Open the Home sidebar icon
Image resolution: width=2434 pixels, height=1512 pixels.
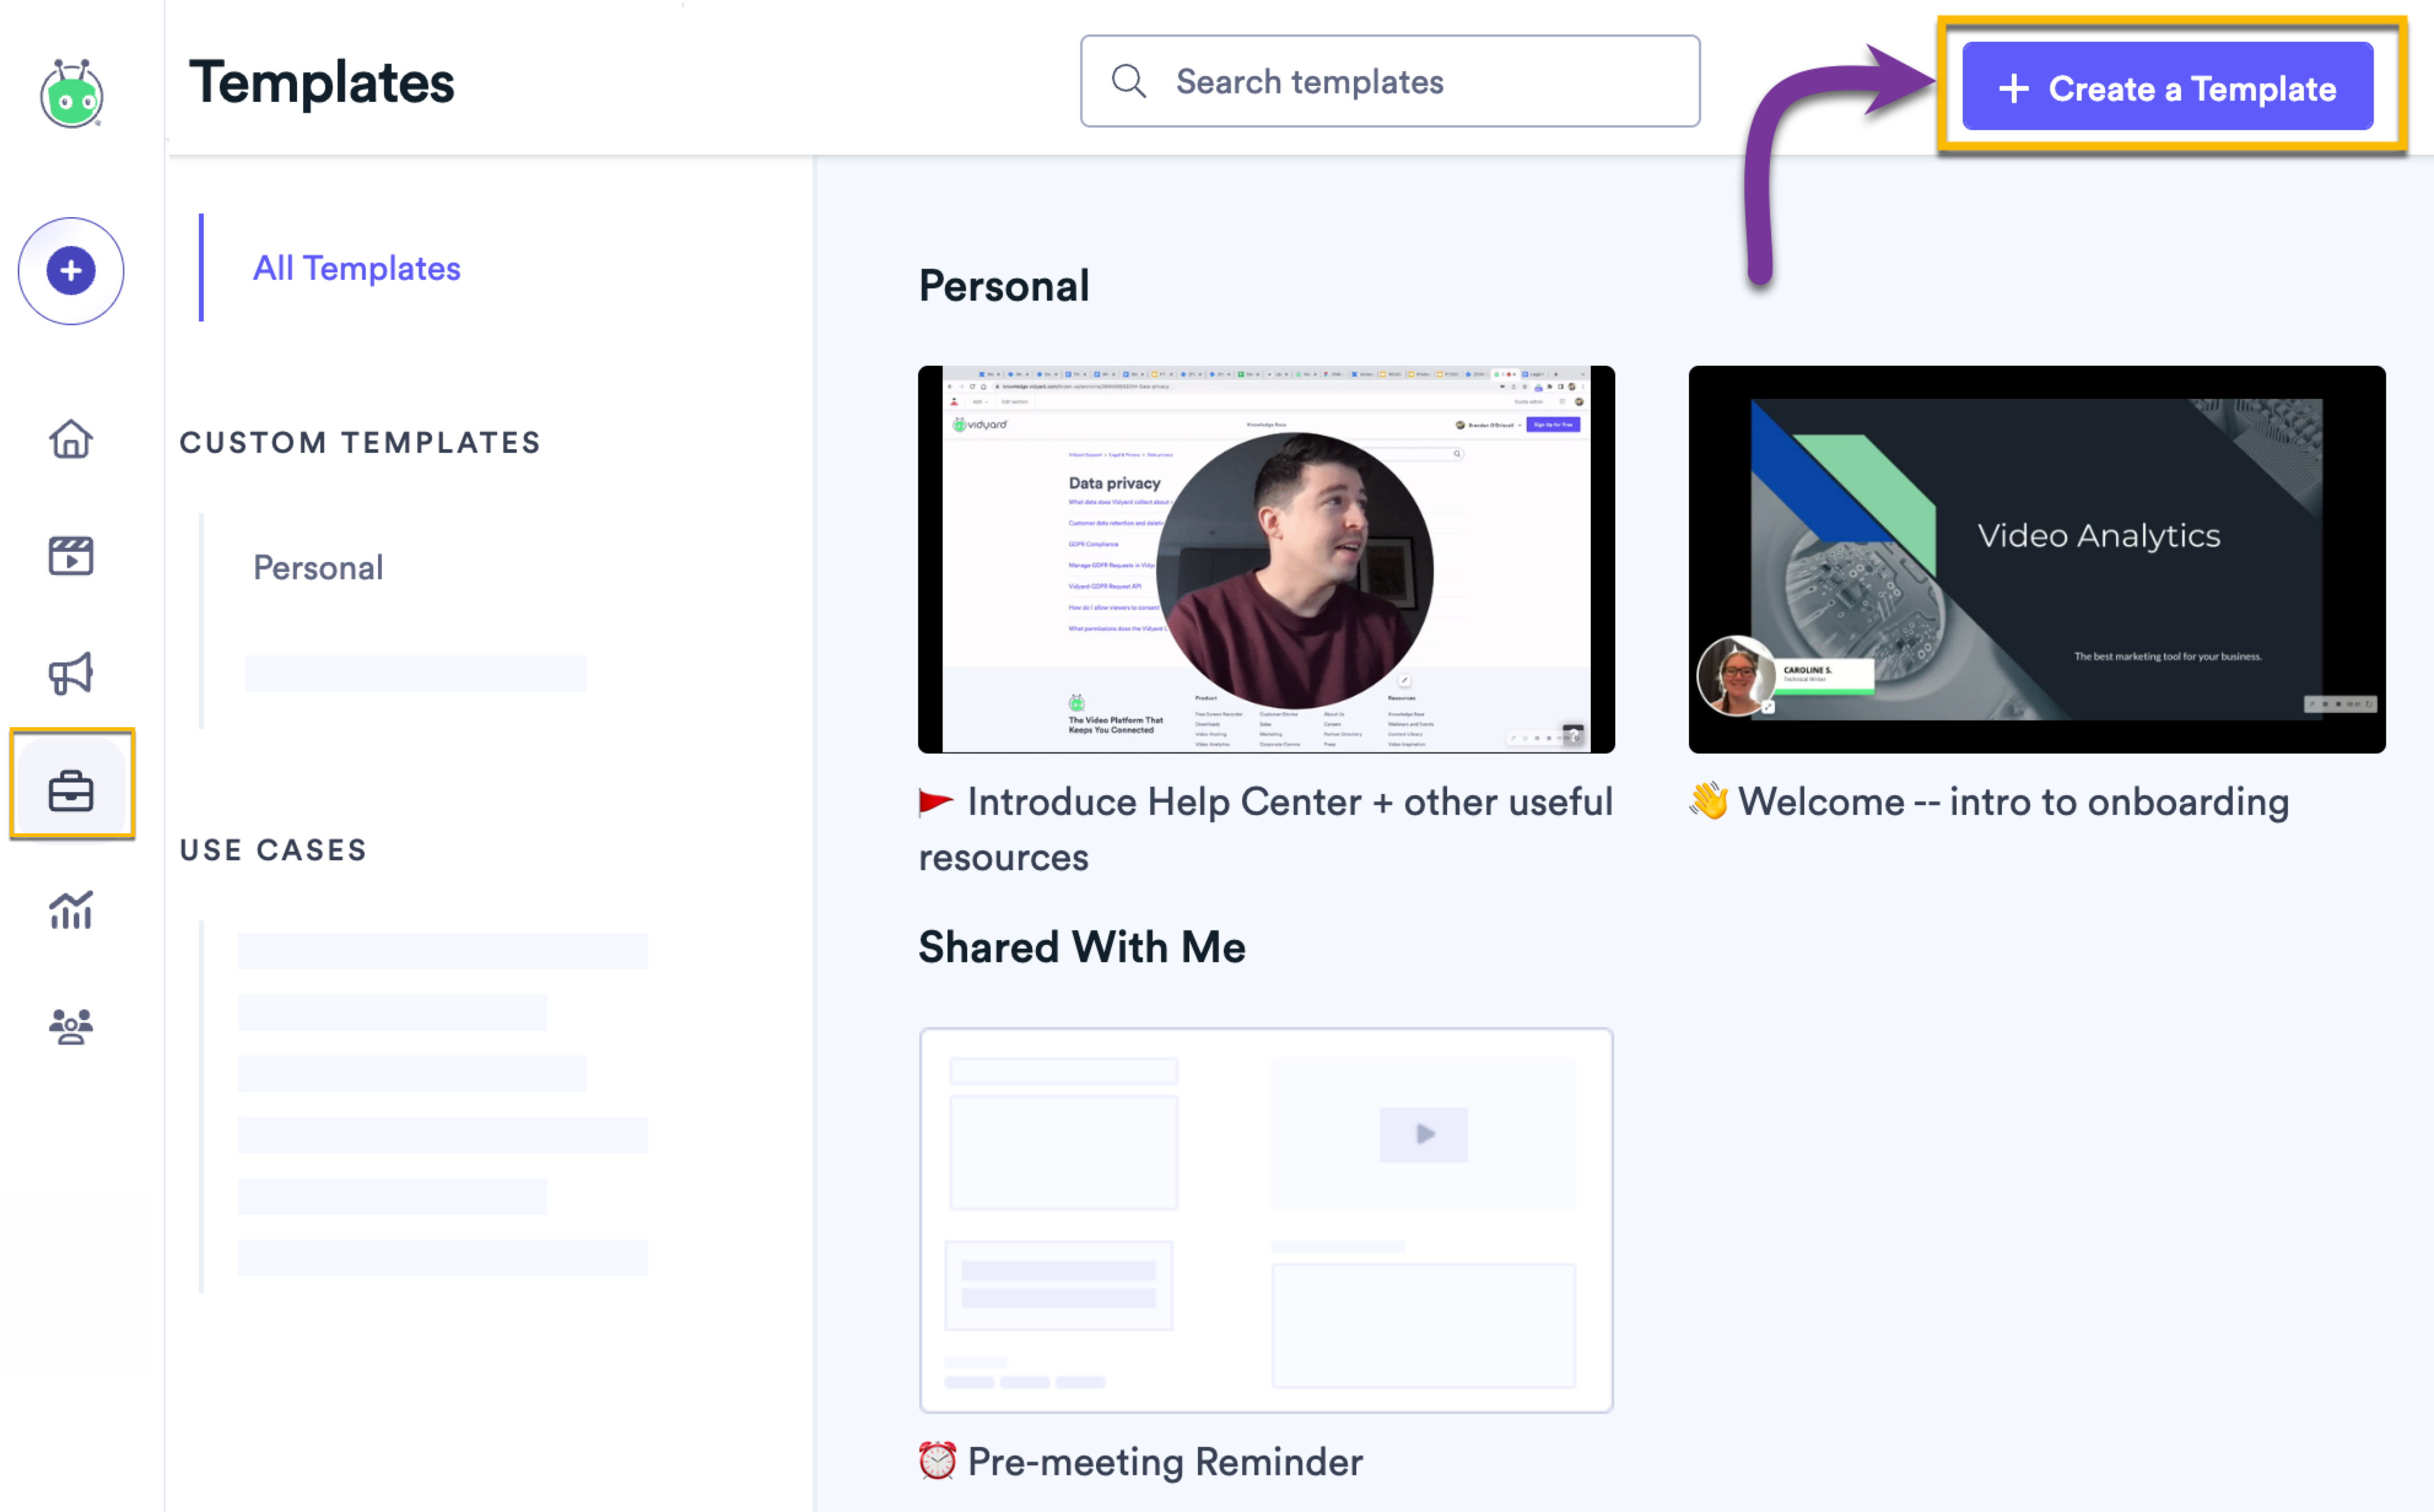click(x=71, y=439)
